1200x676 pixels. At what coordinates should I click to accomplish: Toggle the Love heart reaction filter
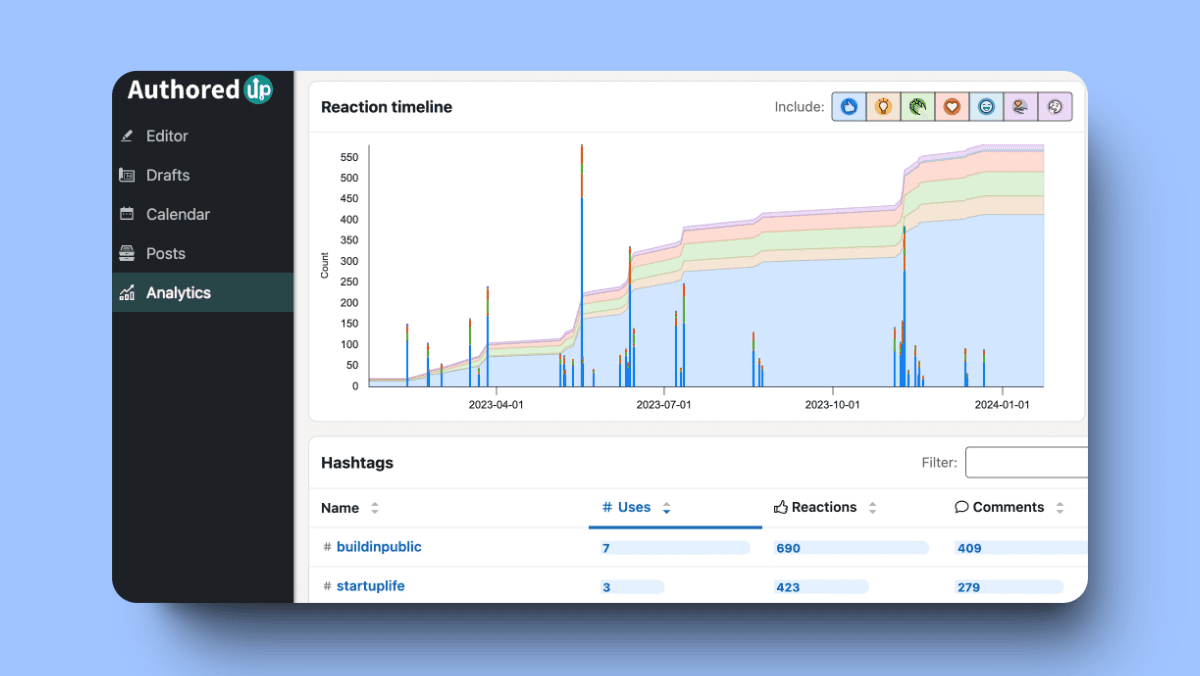[952, 106]
